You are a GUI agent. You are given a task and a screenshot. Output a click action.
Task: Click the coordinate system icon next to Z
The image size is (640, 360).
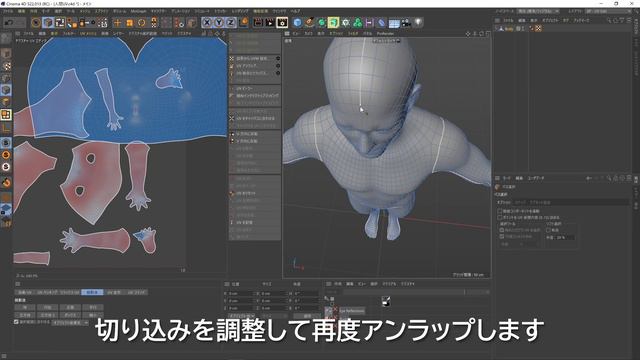coord(243,23)
